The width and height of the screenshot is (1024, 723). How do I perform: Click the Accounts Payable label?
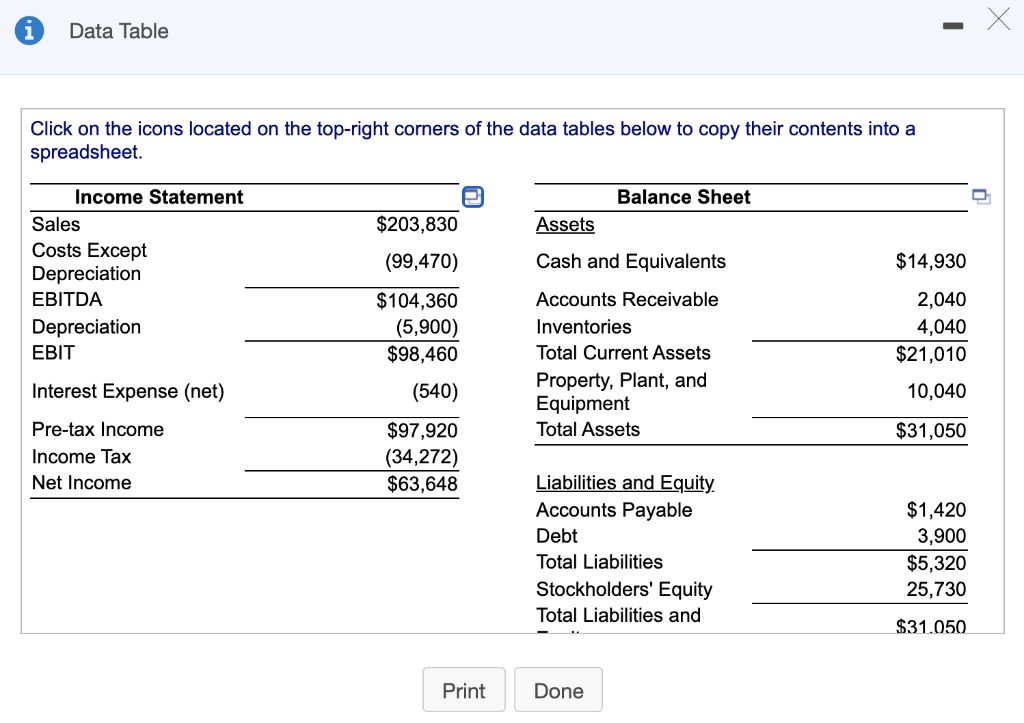click(614, 509)
